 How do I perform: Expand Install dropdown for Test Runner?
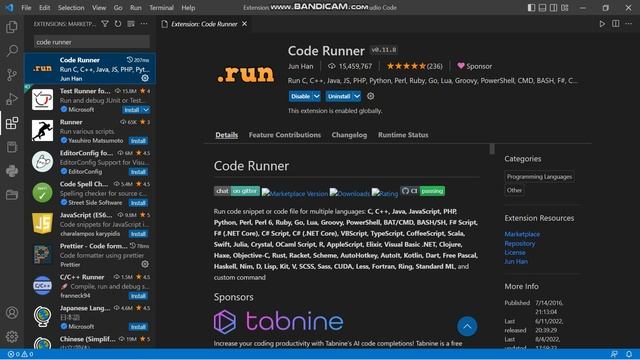(x=146, y=110)
